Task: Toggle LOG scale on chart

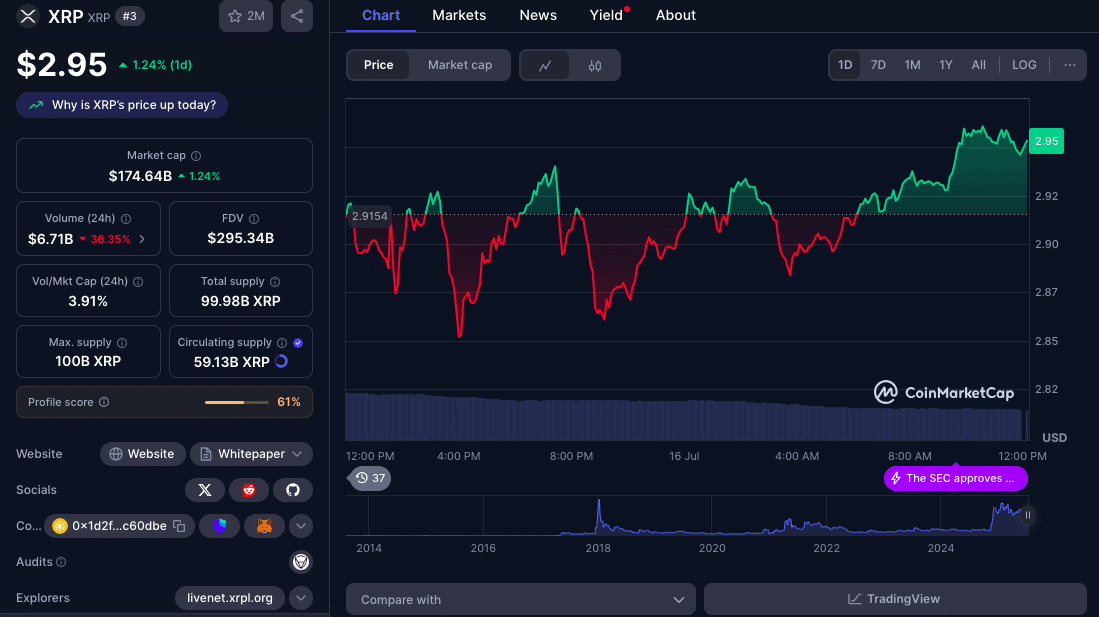Action: pyautogui.click(x=1024, y=65)
